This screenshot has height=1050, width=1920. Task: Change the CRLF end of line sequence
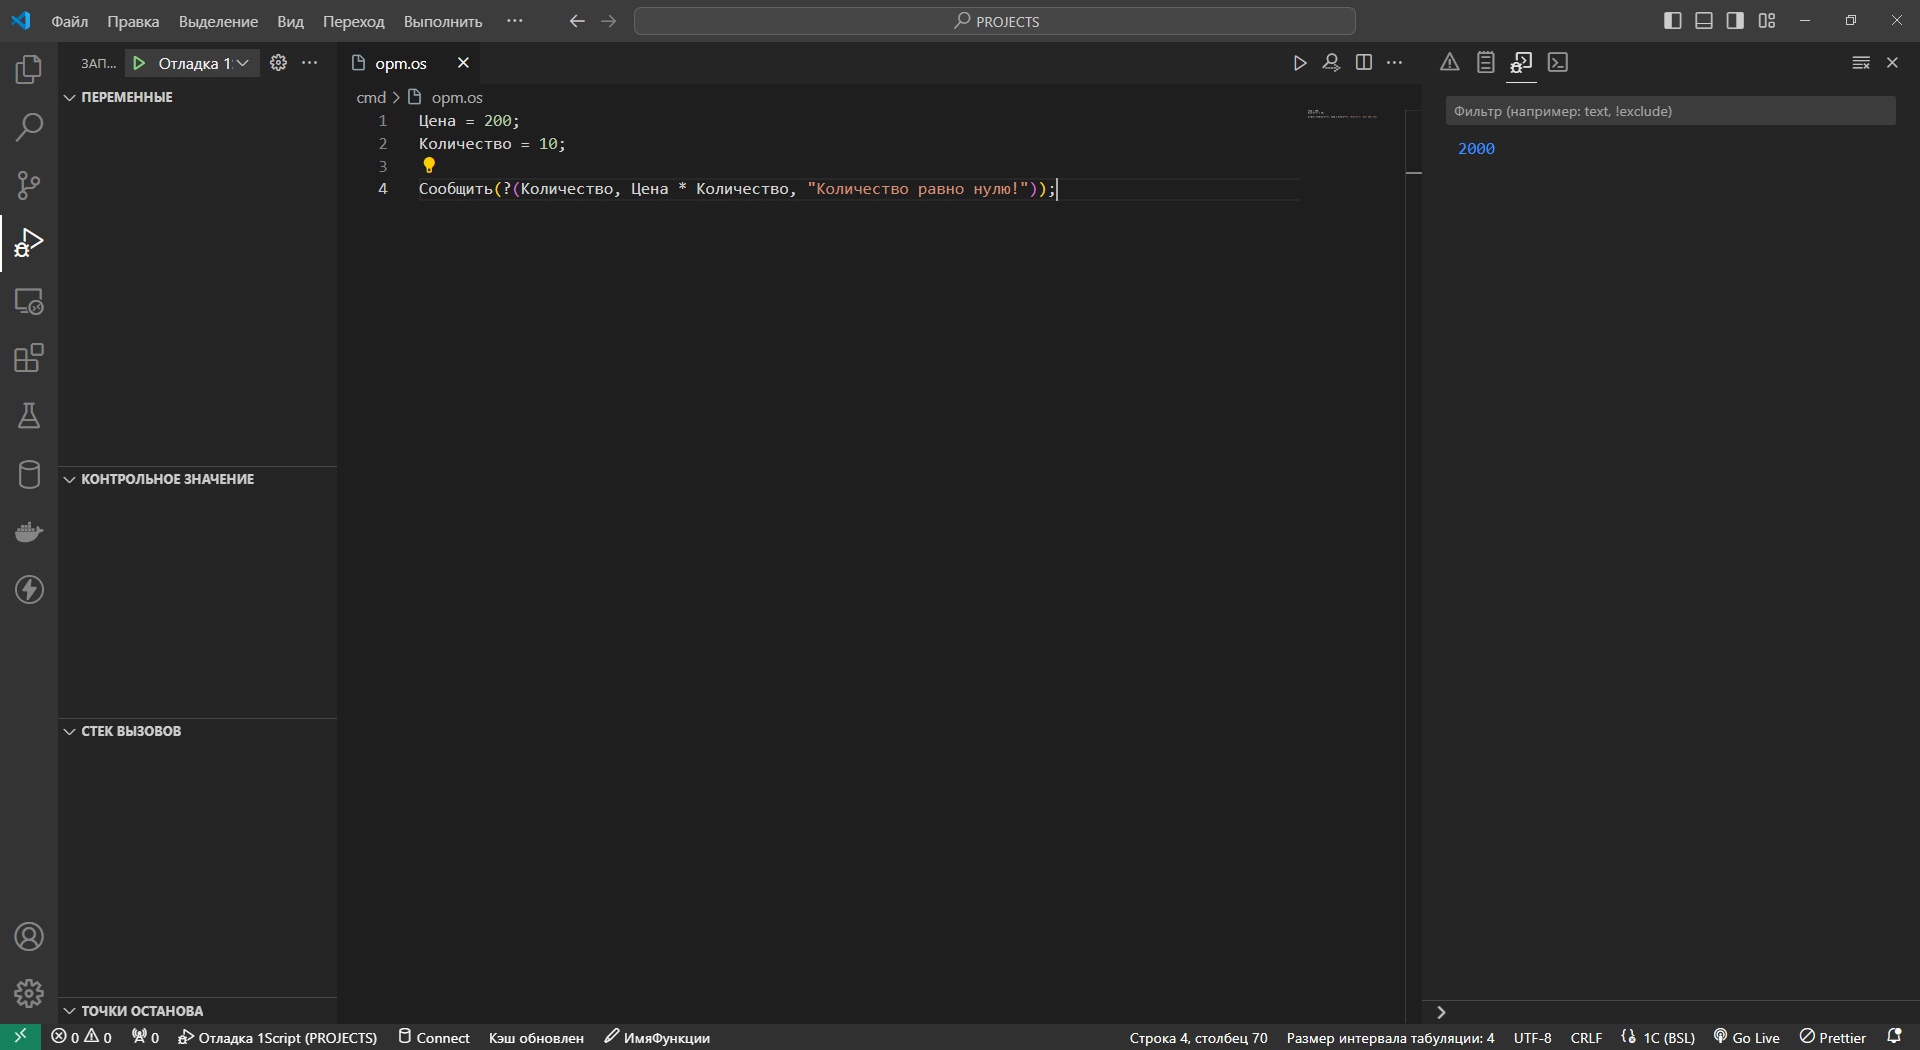coord(1586,1037)
